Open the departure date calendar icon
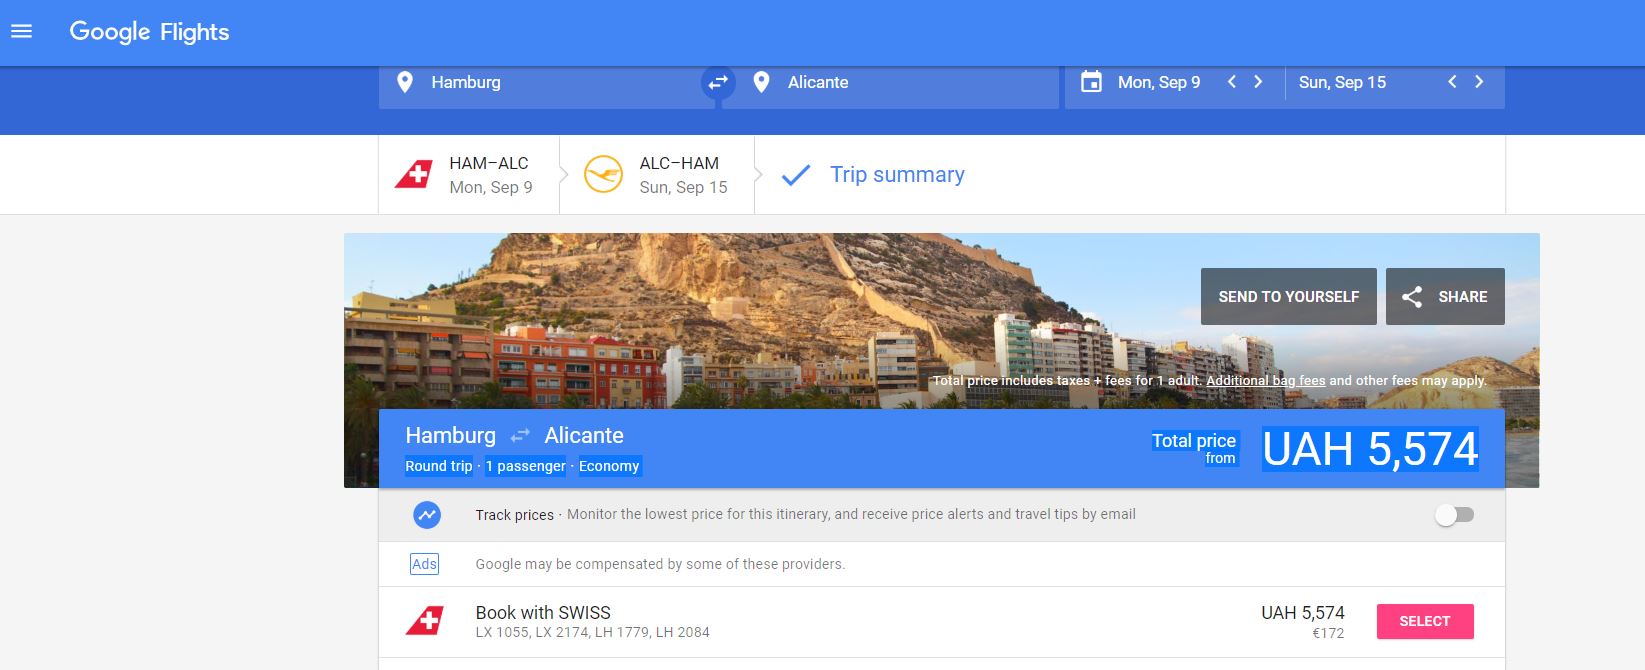1645x670 pixels. (x=1092, y=82)
